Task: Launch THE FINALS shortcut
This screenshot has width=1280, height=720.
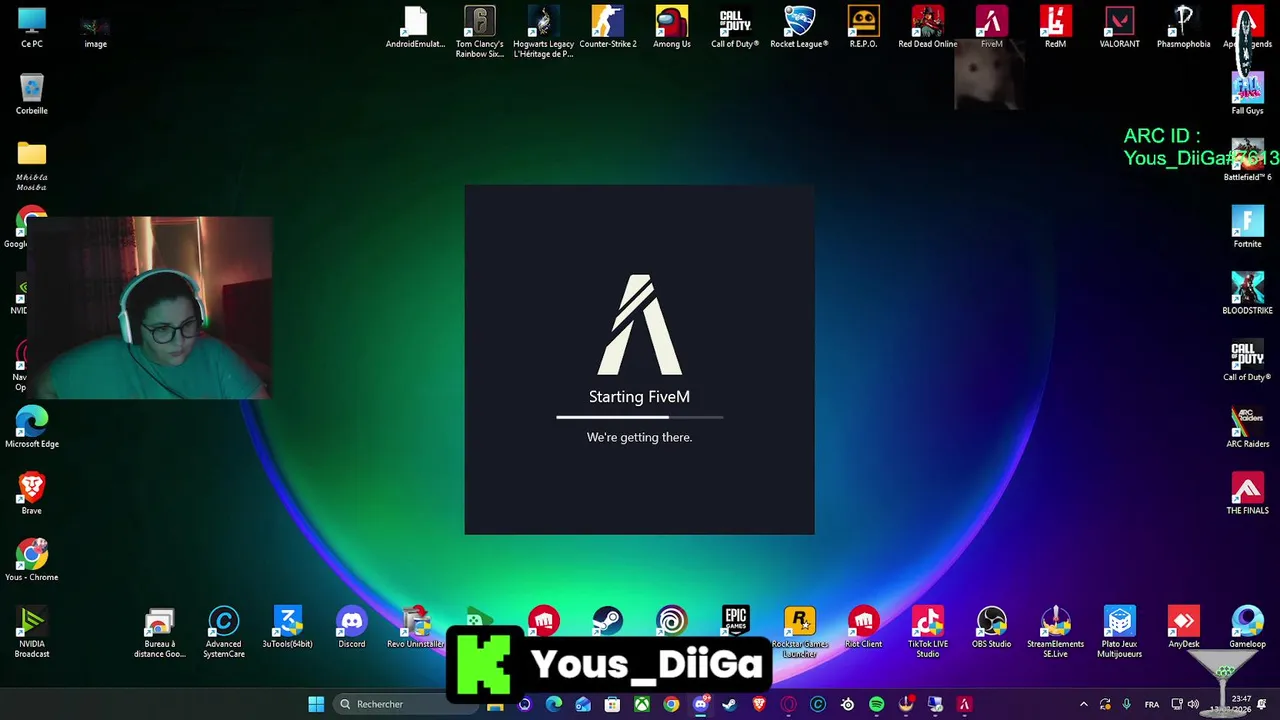Action: 1248,495
